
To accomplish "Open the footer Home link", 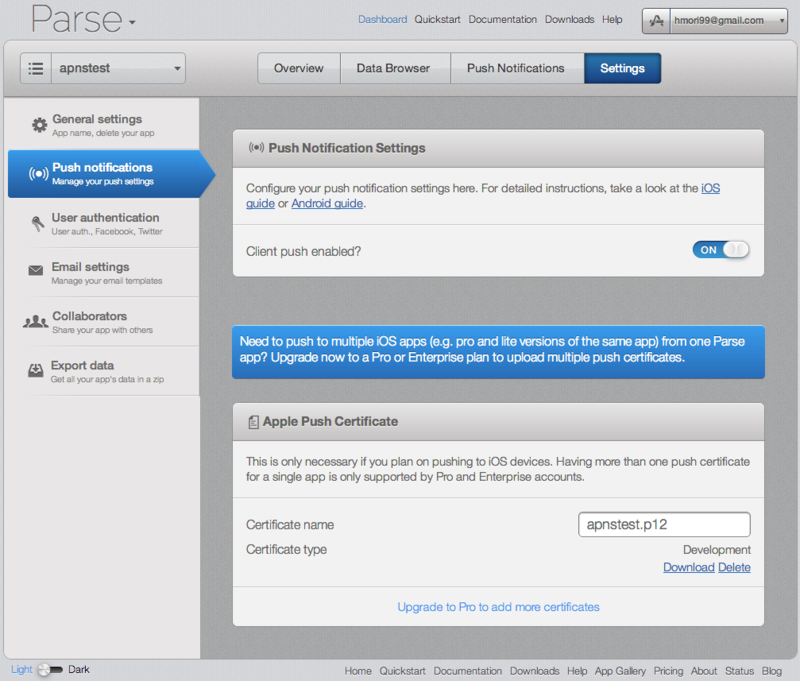I will (358, 671).
